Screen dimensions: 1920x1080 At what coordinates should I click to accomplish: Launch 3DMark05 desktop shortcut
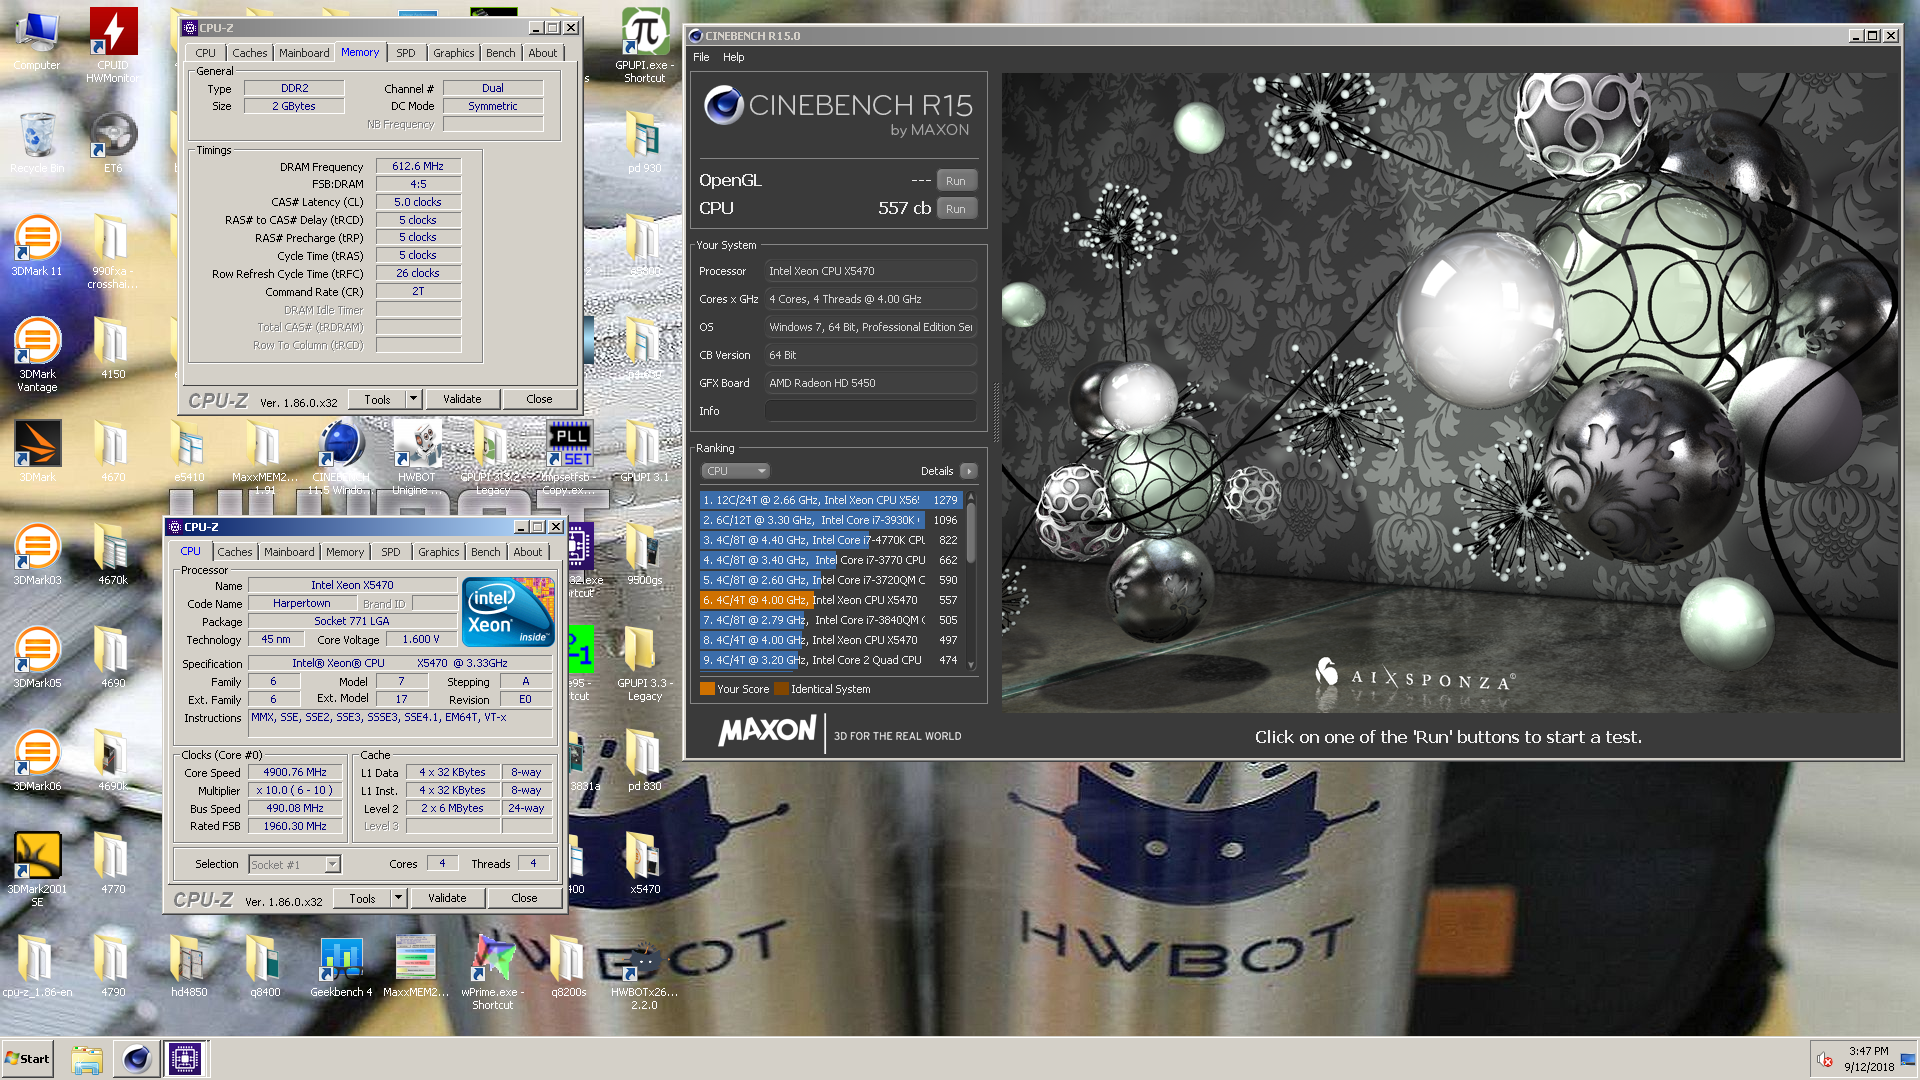(37, 658)
